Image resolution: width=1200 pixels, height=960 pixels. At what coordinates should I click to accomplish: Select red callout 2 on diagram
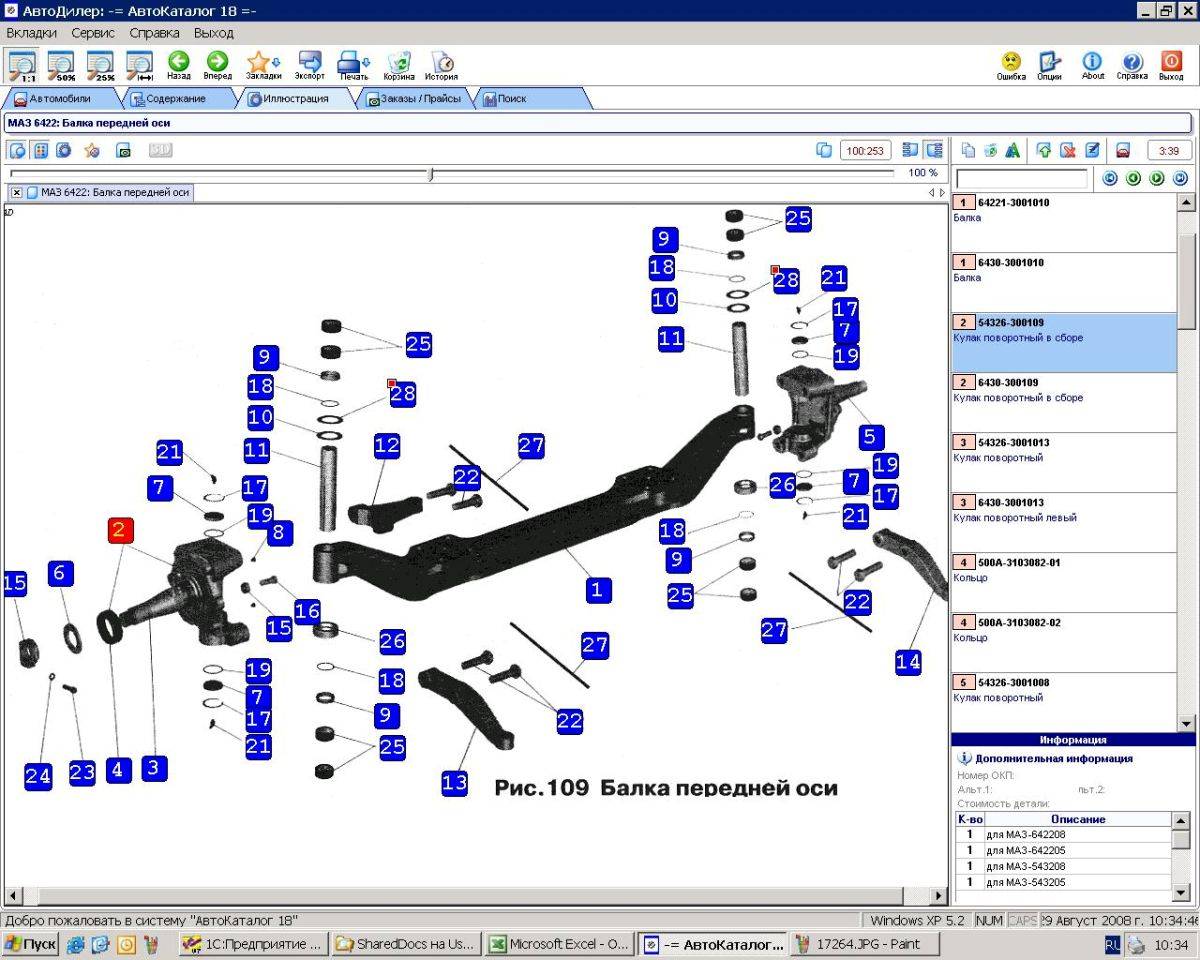coord(120,530)
